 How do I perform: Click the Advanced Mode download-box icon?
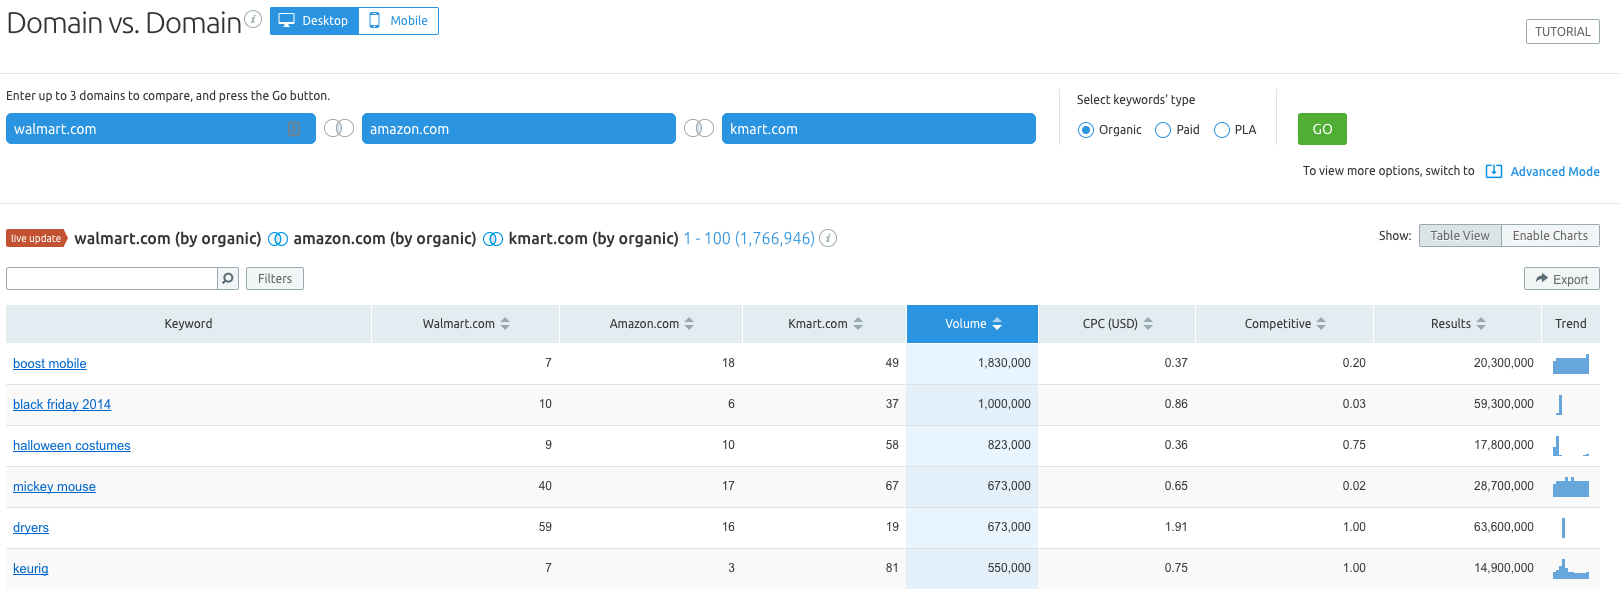[x=1494, y=171]
